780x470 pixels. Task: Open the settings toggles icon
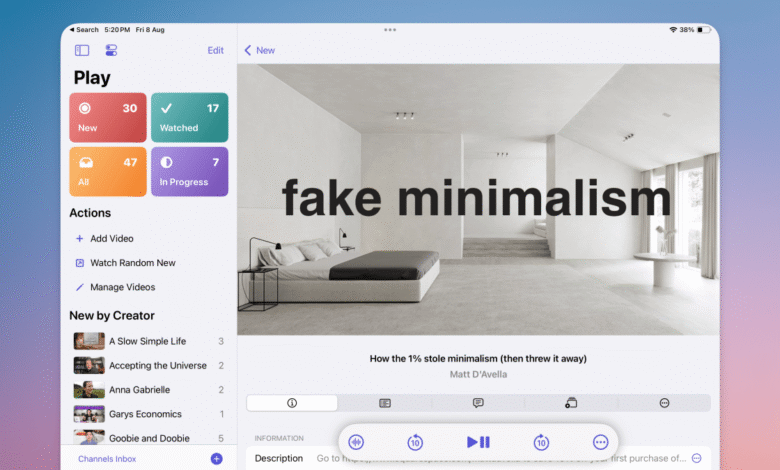tap(111, 50)
